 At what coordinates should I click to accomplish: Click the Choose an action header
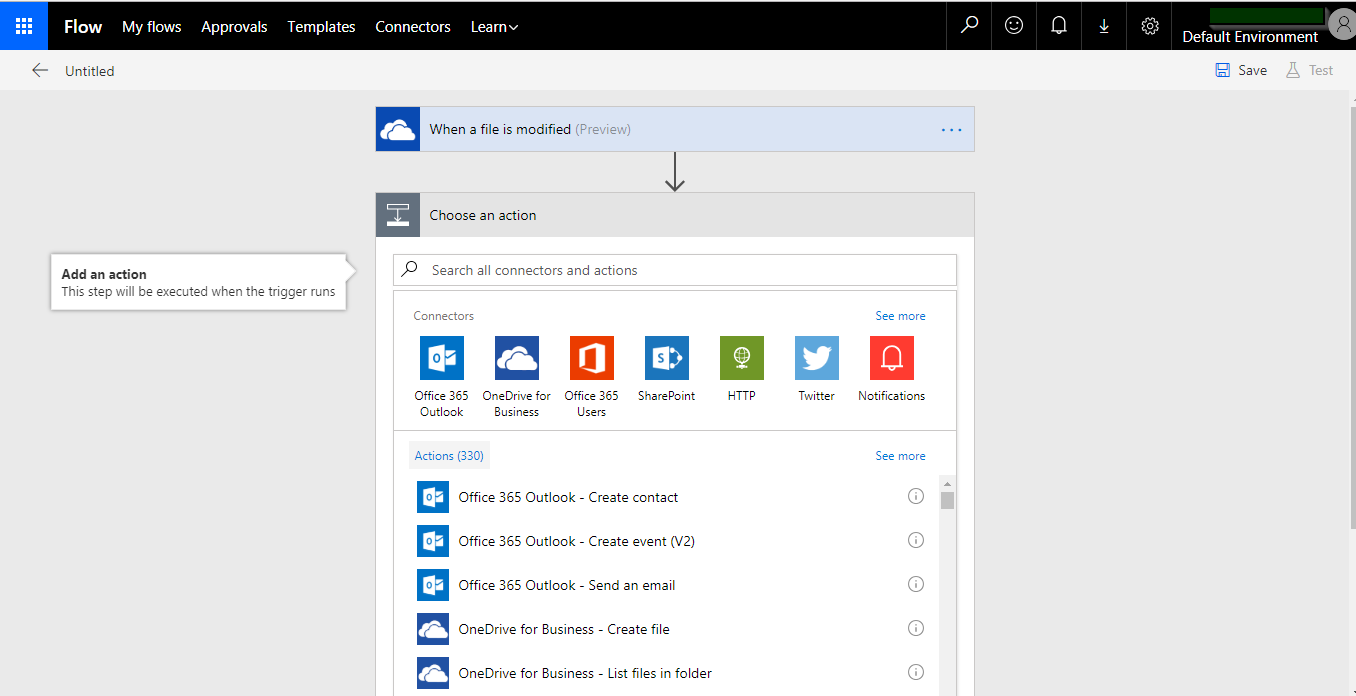tap(675, 215)
